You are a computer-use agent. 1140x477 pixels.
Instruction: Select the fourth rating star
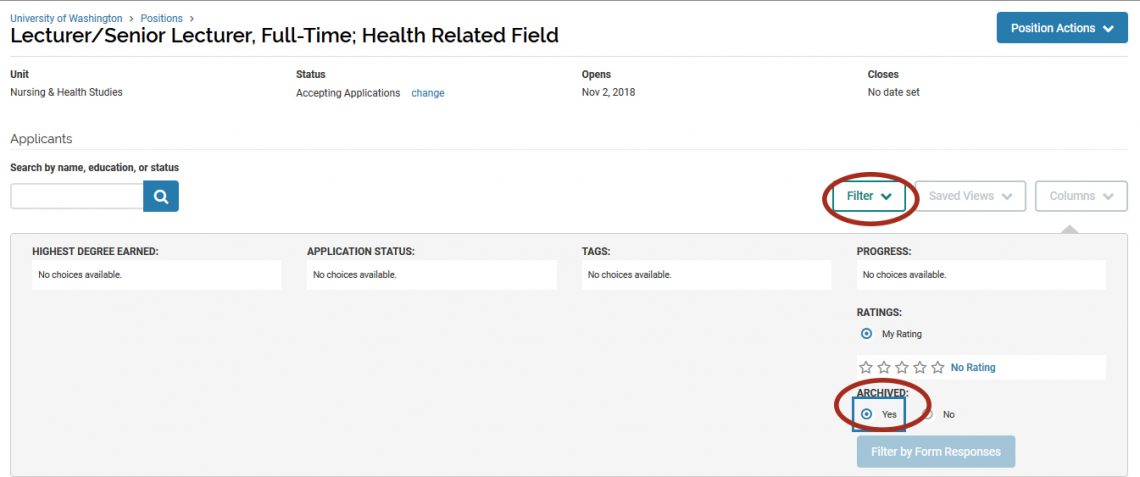[920, 368]
